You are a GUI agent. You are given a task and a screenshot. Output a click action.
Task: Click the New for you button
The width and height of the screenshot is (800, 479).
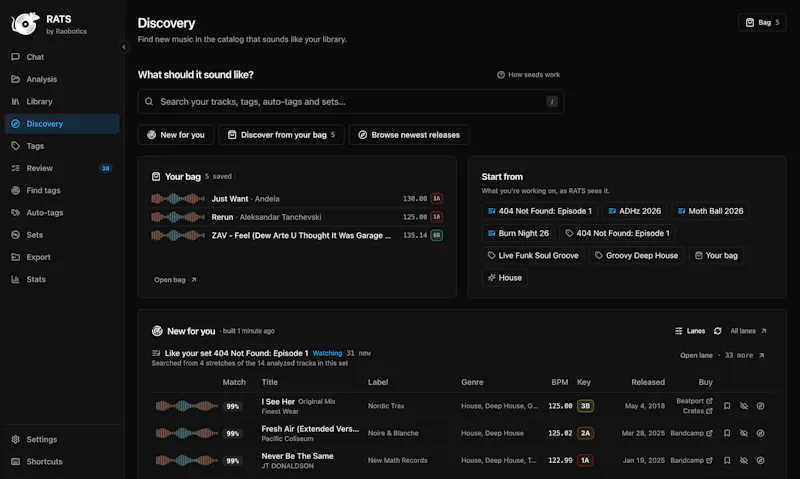coord(176,135)
